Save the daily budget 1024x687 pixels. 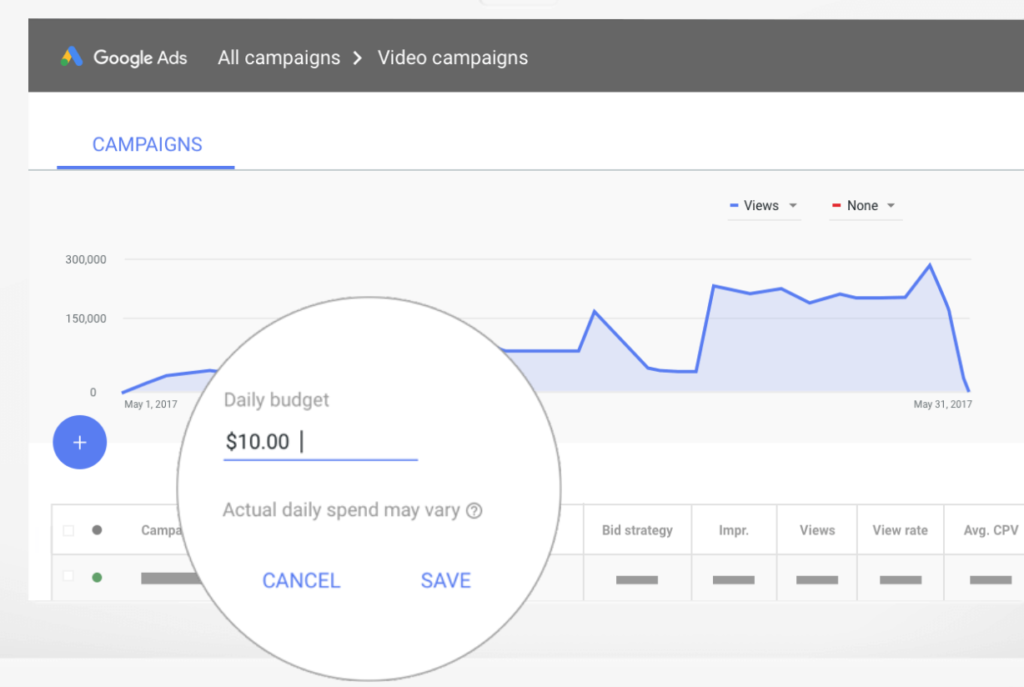[x=445, y=581]
